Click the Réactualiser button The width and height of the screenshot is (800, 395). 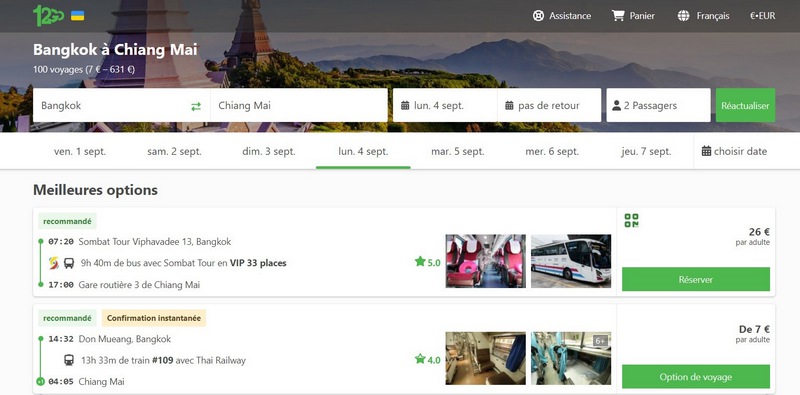[x=745, y=105]
